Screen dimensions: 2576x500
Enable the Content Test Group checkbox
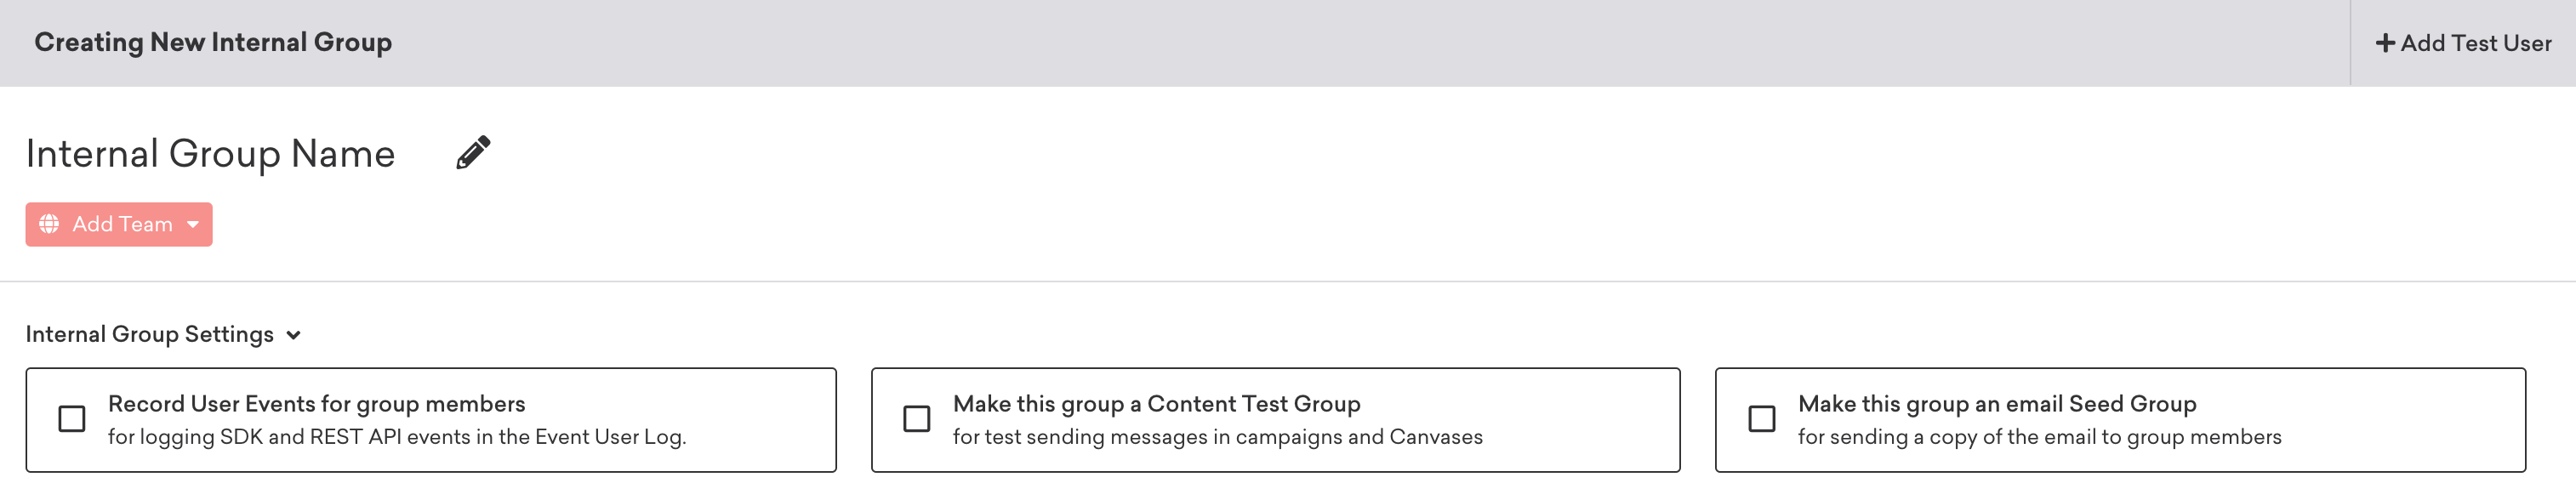[x=916, y=419]
